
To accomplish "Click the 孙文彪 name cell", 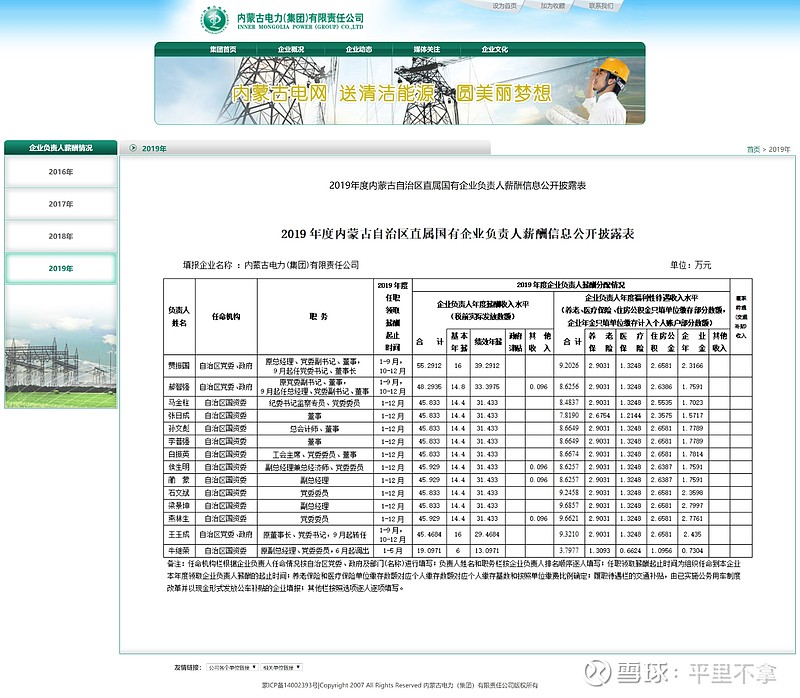I will pyautogui.click(x=179, y=429).
